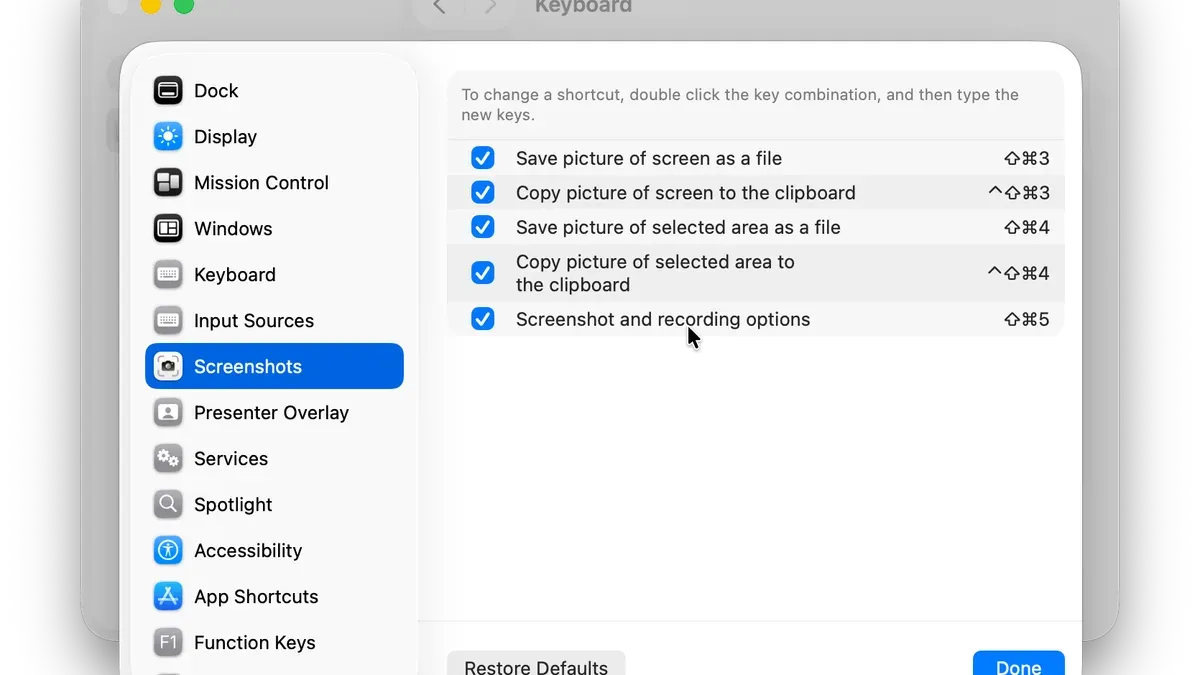The width and height of the screenshot is (1200, 675).
Task: Click the Screenshots camera icon
Action: 168,367
